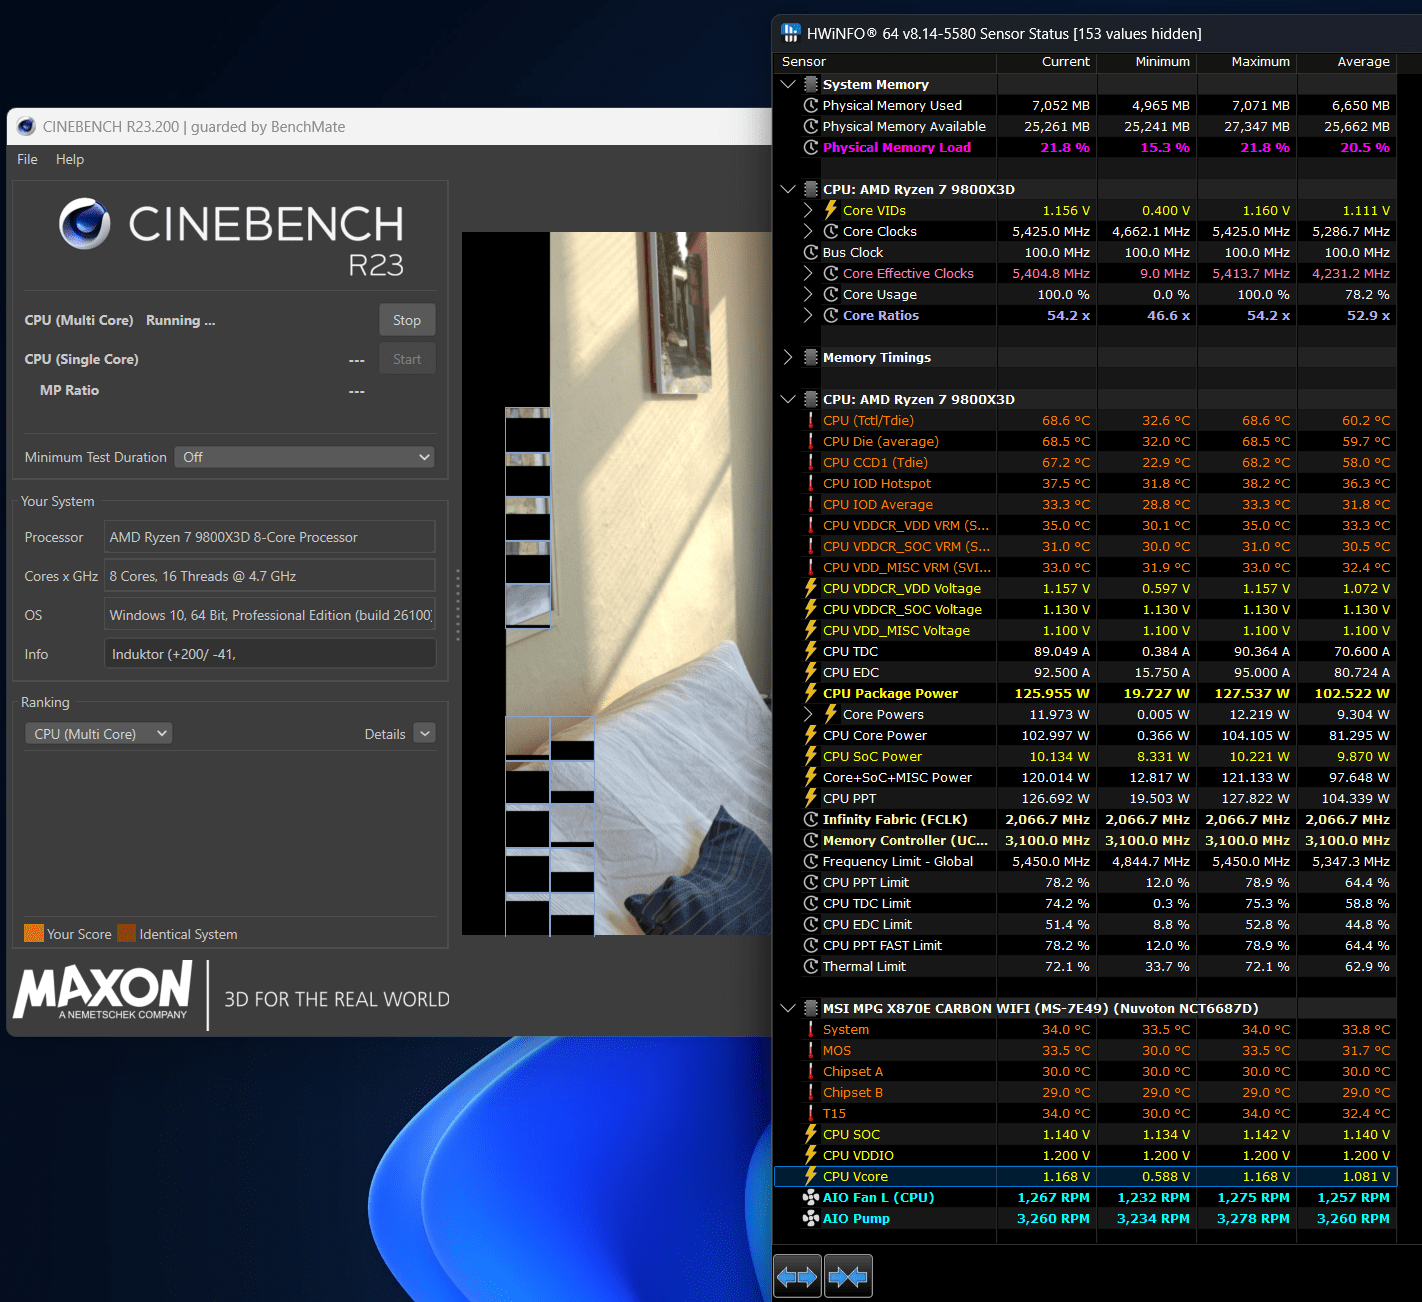1422x1302 pixels.
Task: Expand the Core Usage row
Action: (x=808, y=294)
